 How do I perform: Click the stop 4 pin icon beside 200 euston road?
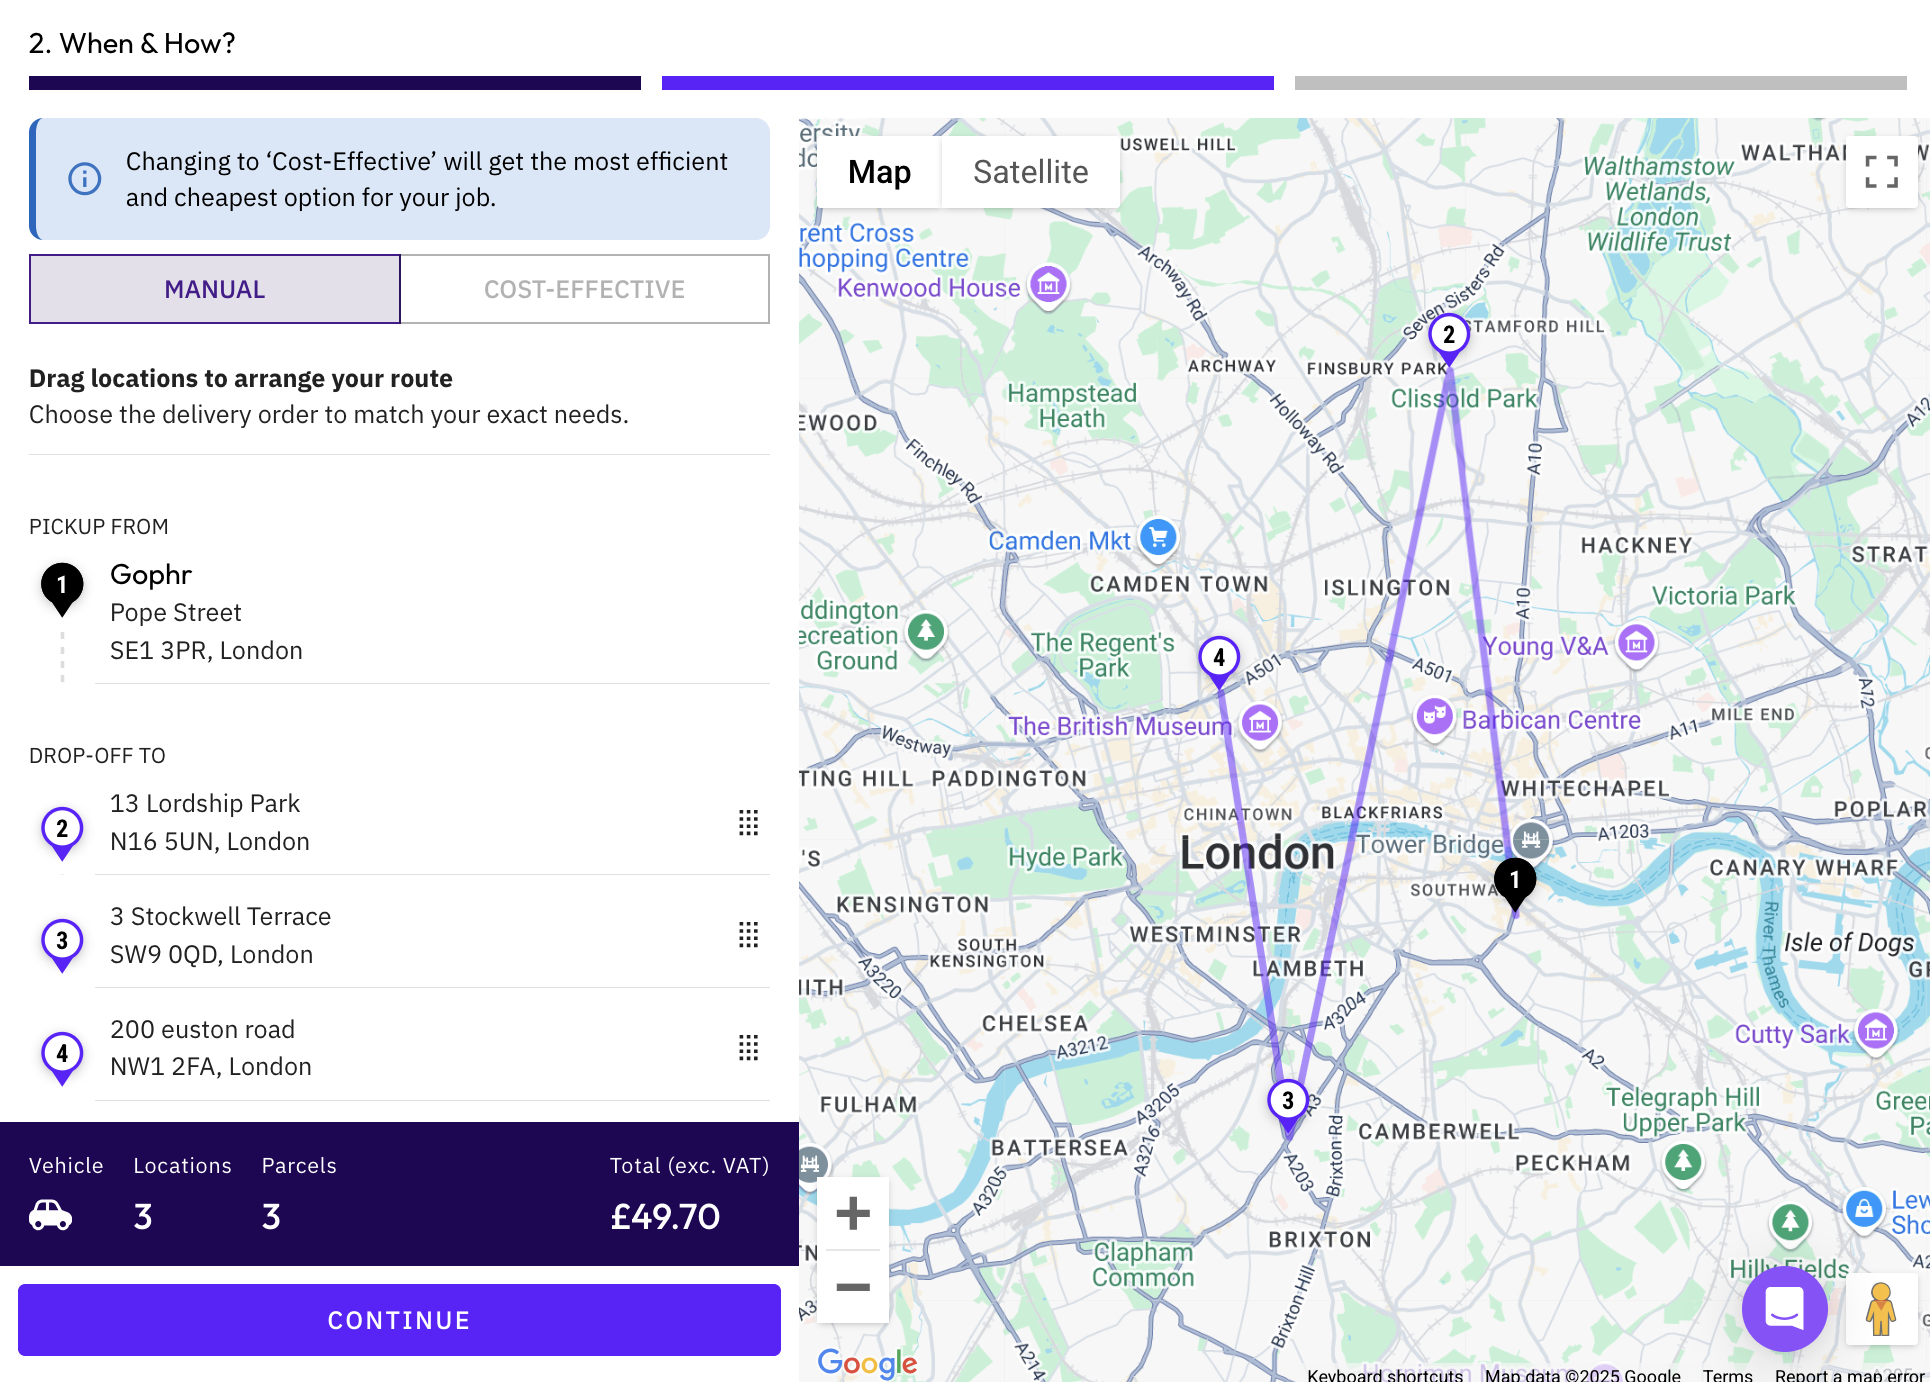[x=62, y=1057]
